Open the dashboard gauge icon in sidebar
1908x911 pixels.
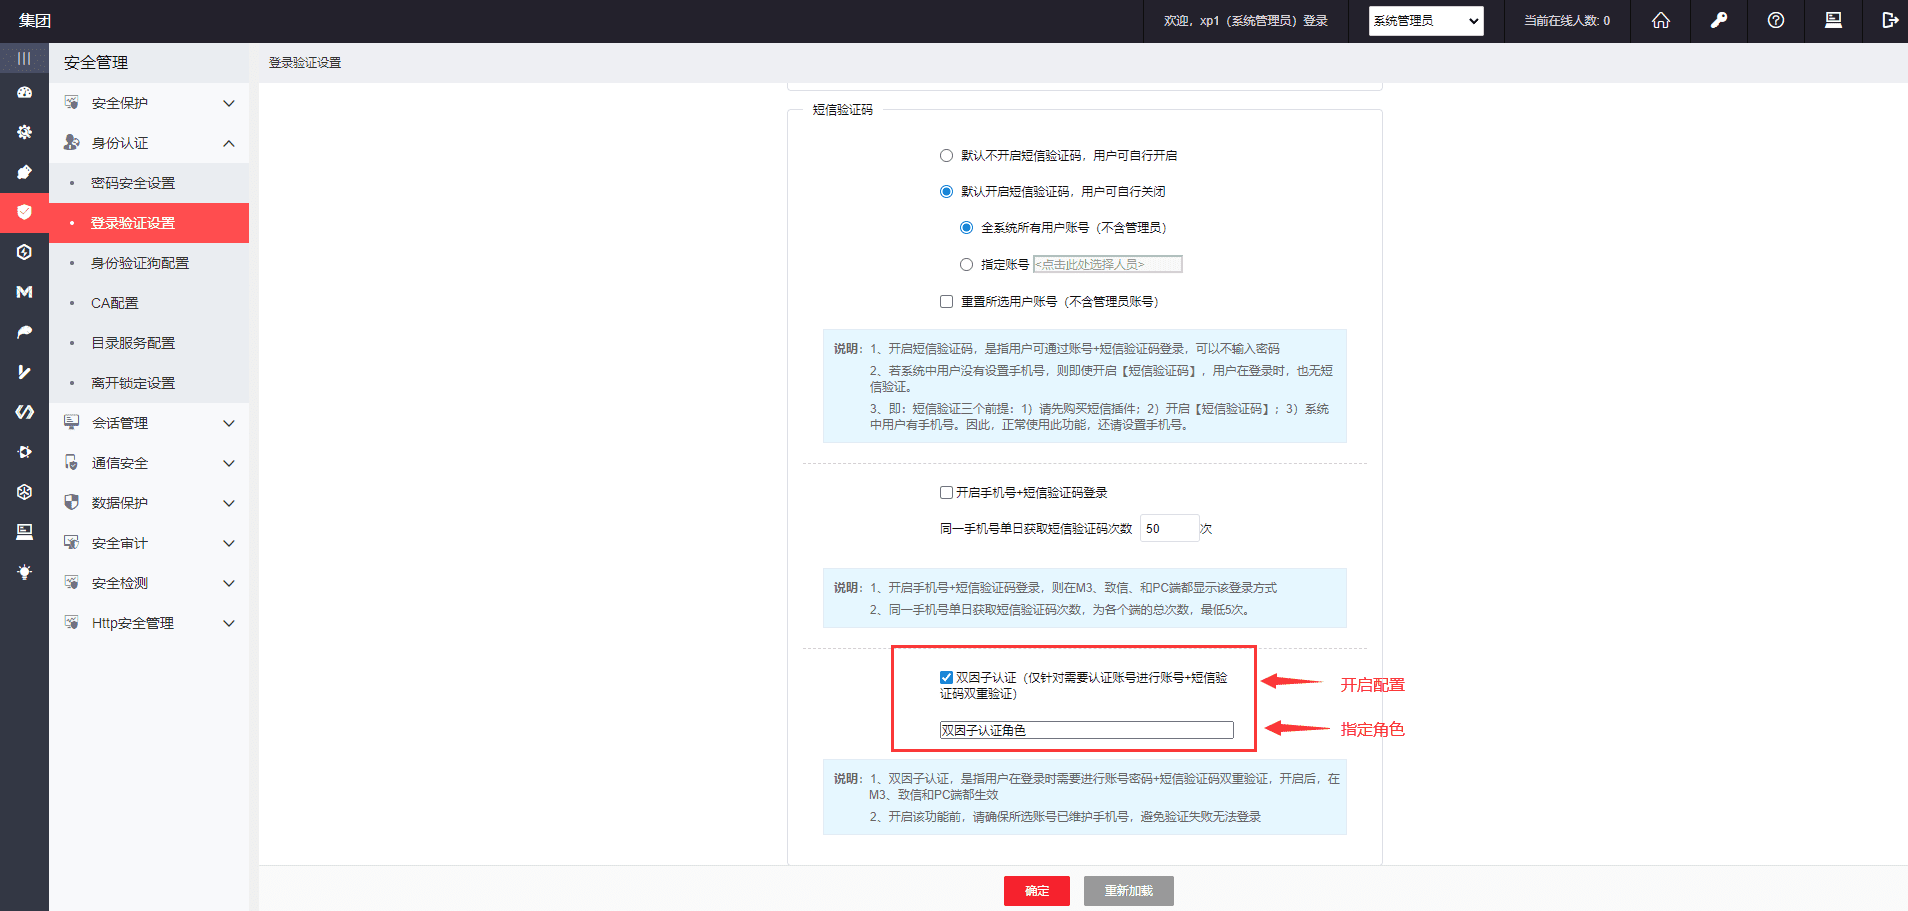(24, 92)
